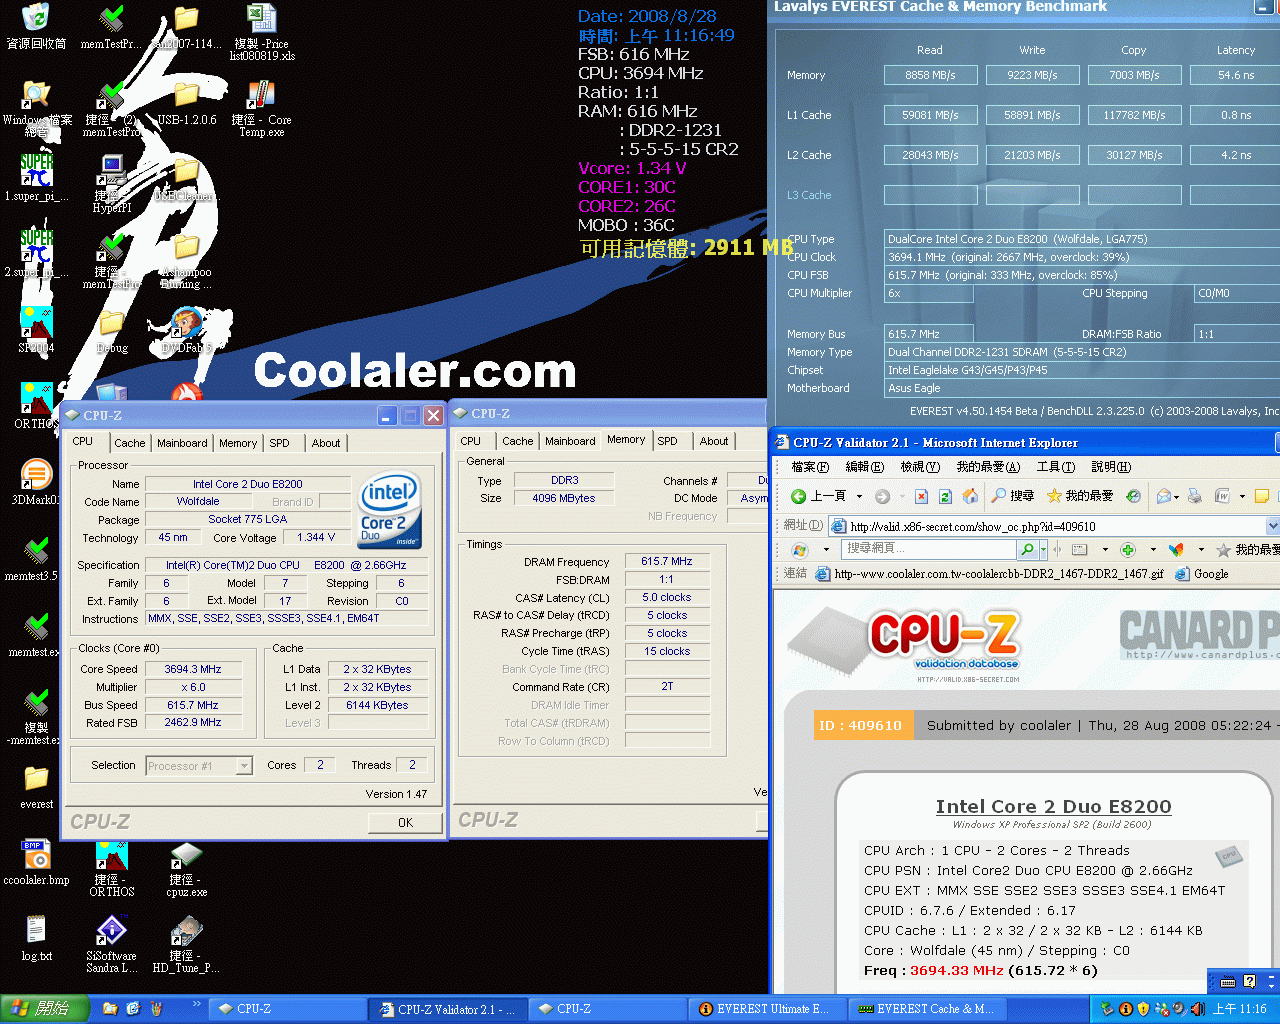Image resolution: width=1280 pixels, height=1024 pixels.
Task: Switch to CPU tab in second CPU-Z window
Action: click(471, 441)
